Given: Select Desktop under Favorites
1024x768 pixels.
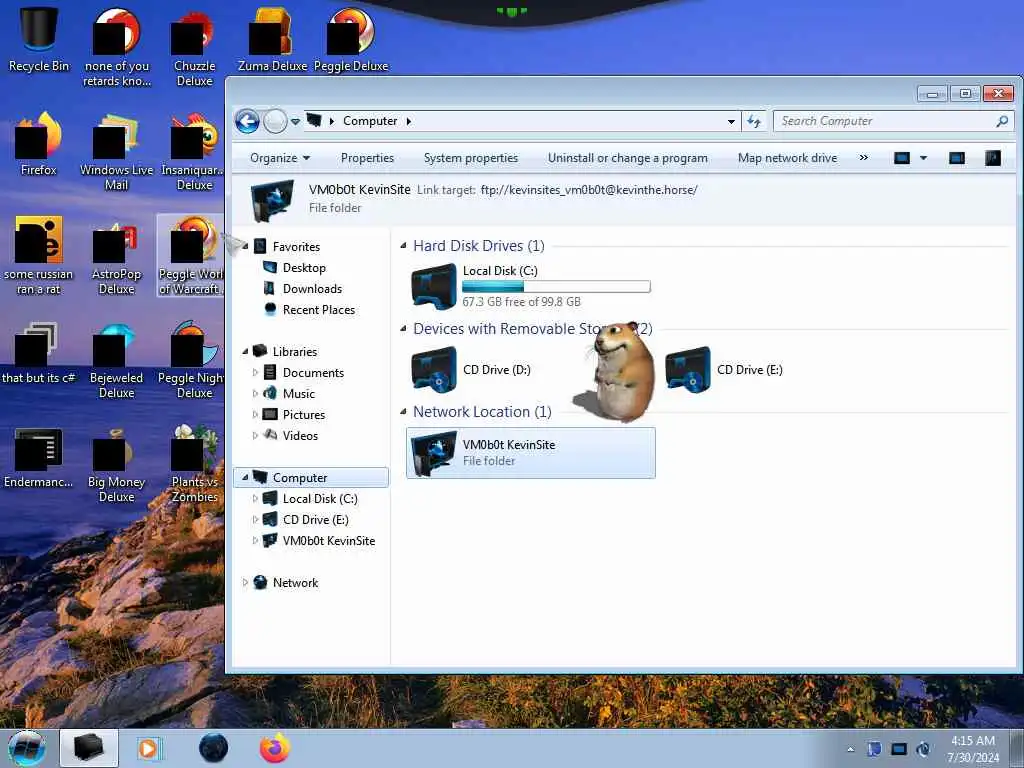Looking at the screenshot, I should [304, 268].
